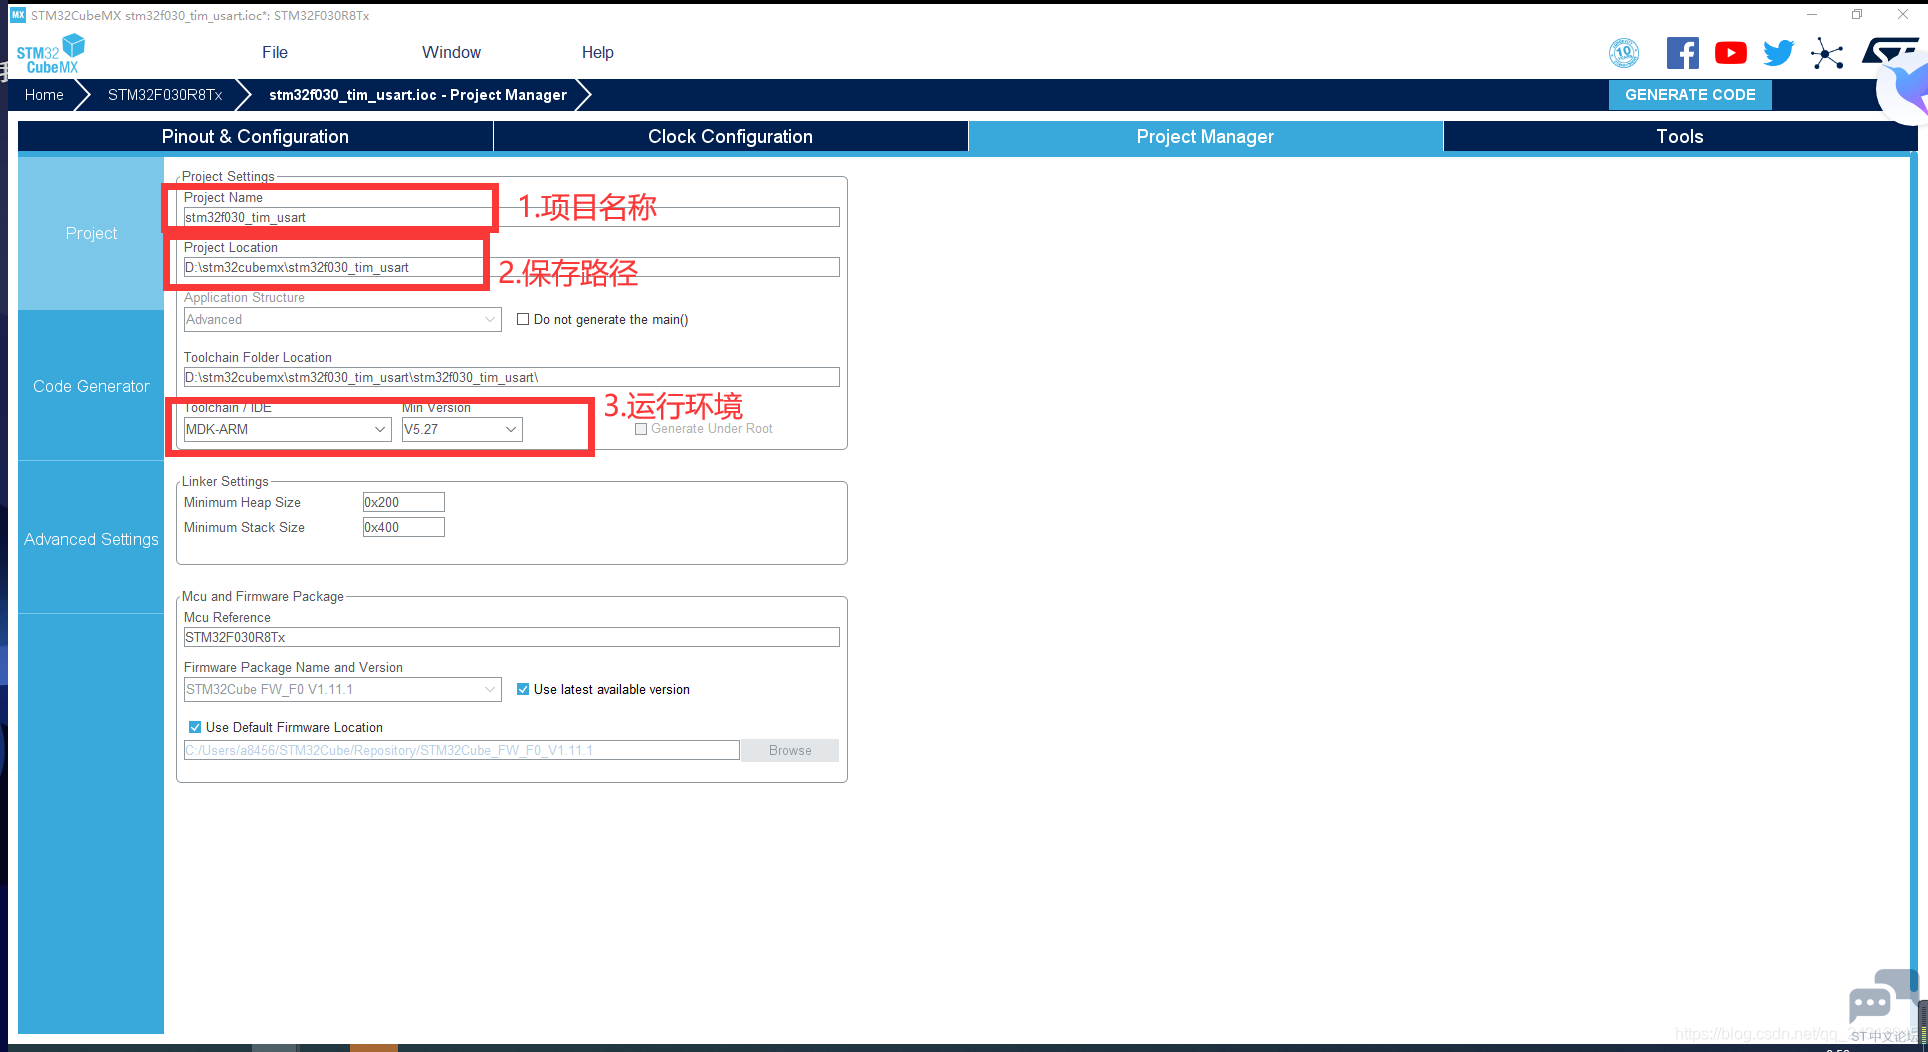Click the Mcu Reference field
Screen dimensions: 1928x1052
tap(511, 638)
